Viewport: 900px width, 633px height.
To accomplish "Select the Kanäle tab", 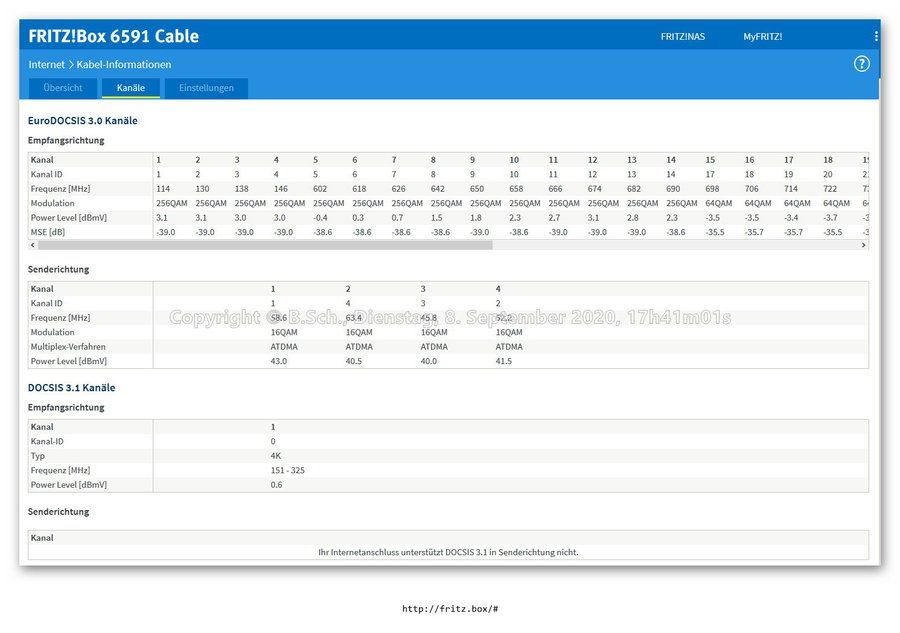I will coord(131,88).
